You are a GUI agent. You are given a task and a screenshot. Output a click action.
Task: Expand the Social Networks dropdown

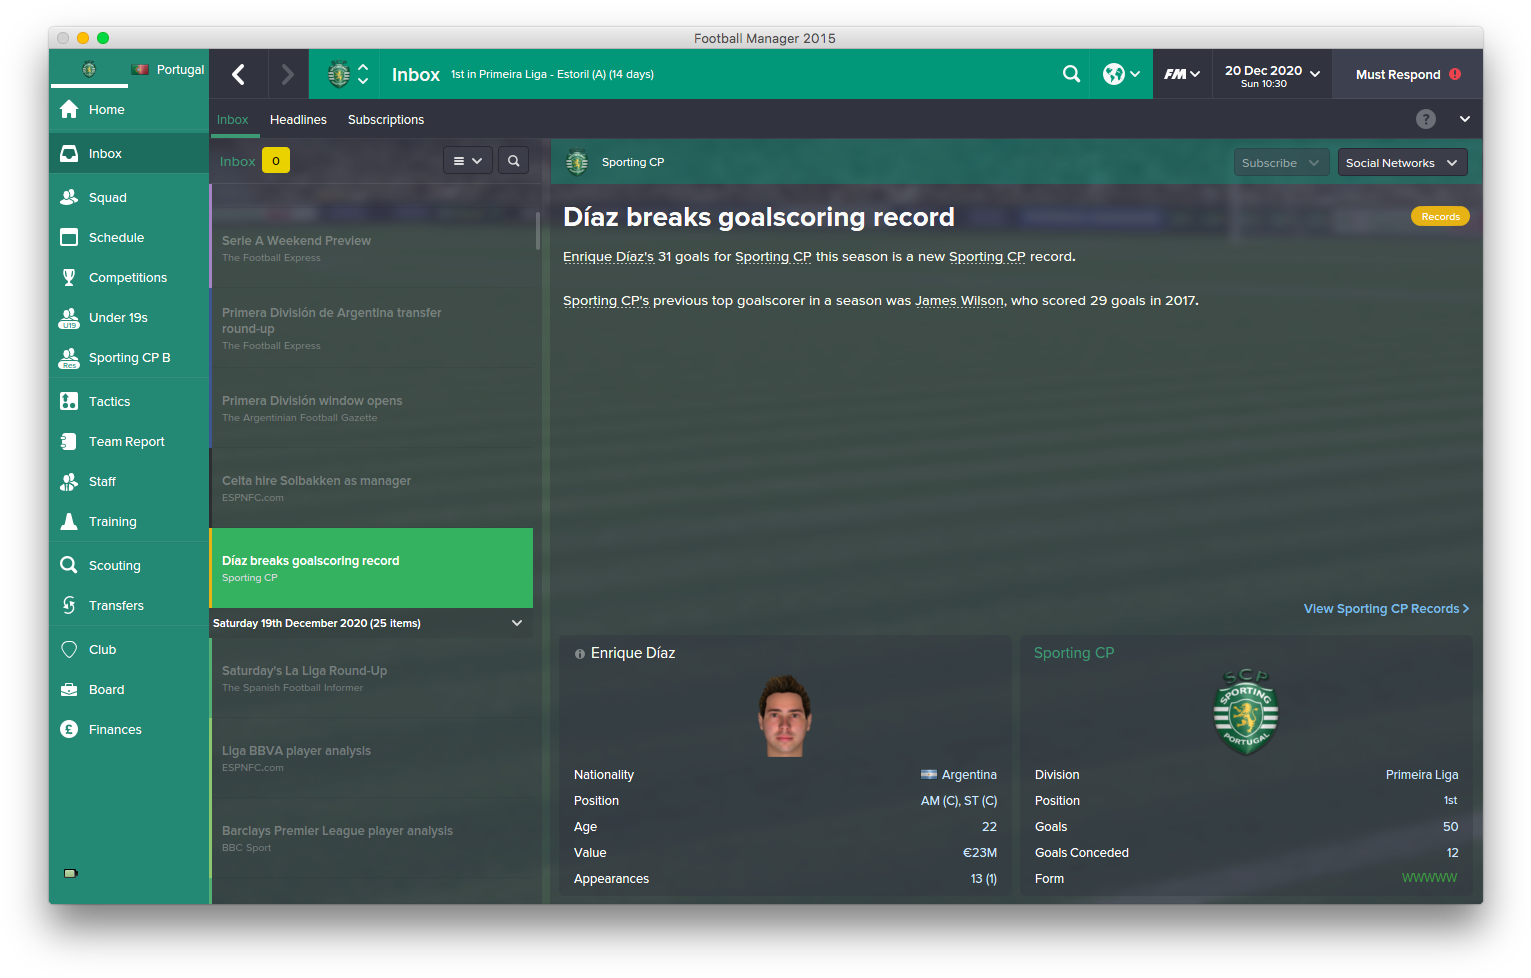tap(1402, 163)
